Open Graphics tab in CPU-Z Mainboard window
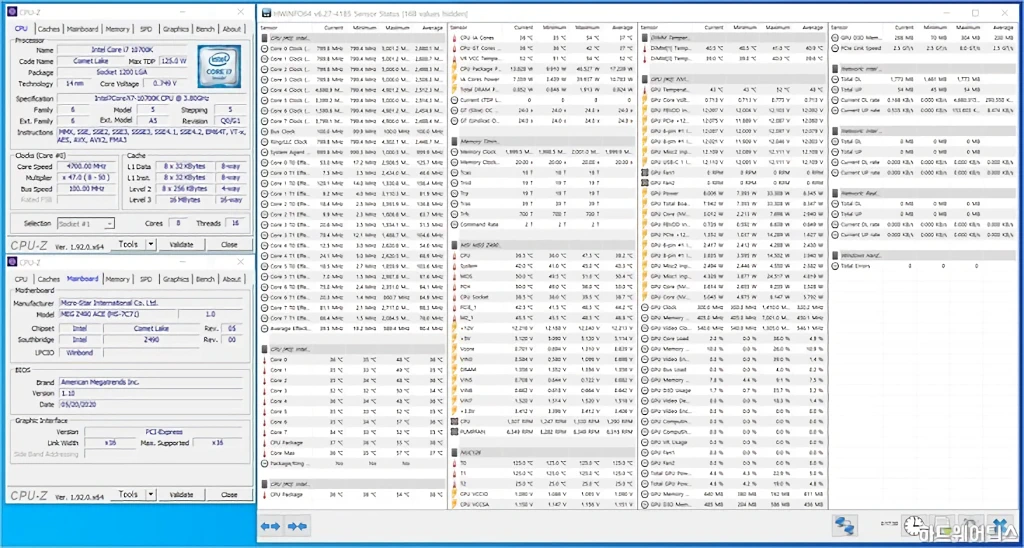The width and height of the screenshot is (1024, 548). click(176, 279)
